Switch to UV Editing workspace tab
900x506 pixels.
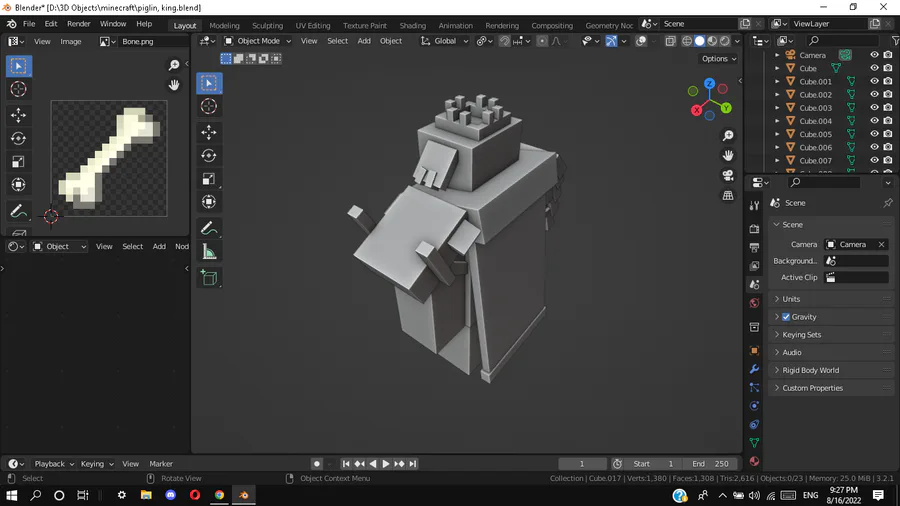313,25
